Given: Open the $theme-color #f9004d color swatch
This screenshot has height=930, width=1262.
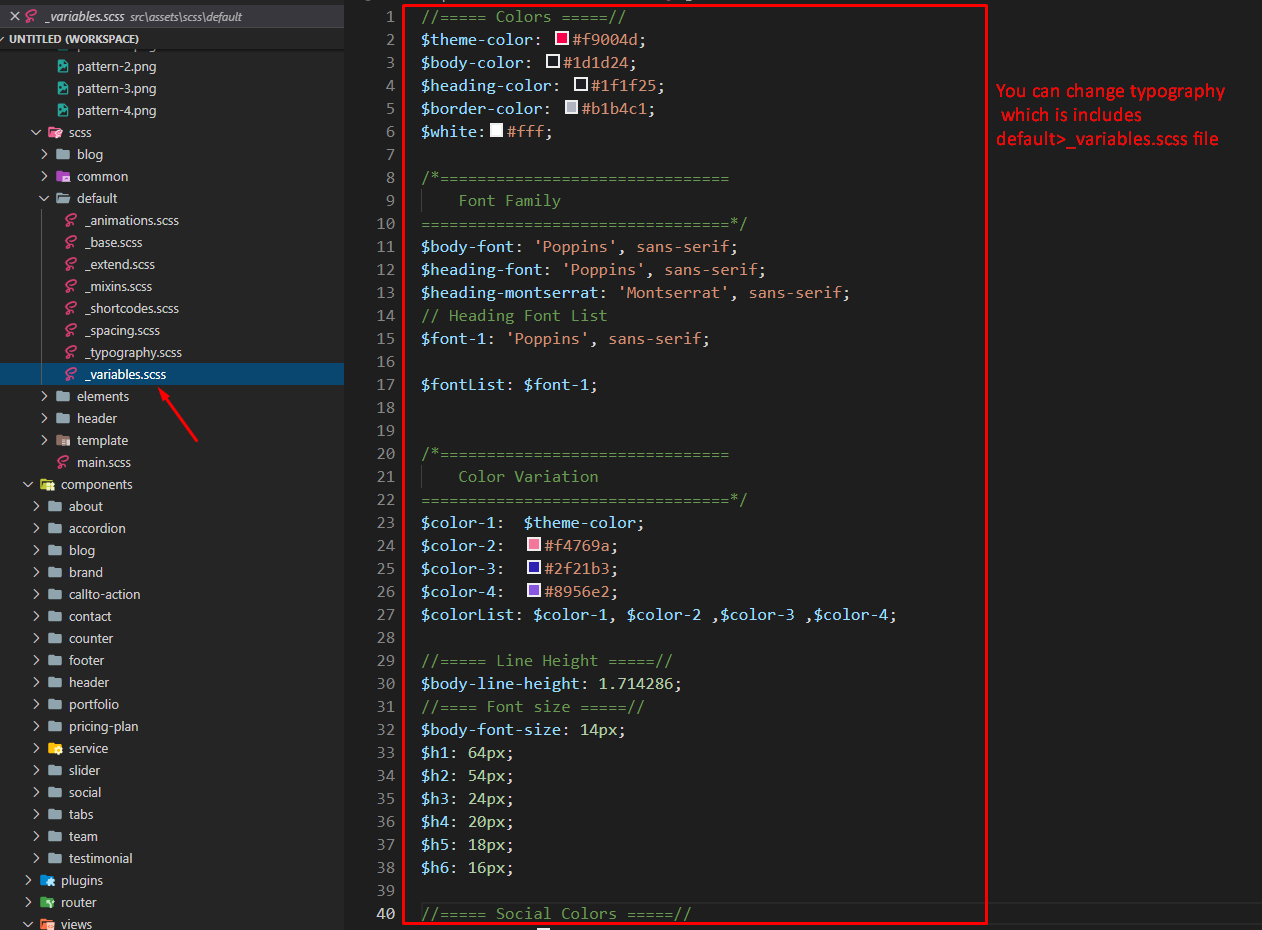Looking at the screenshot, I should pos(562,39).
